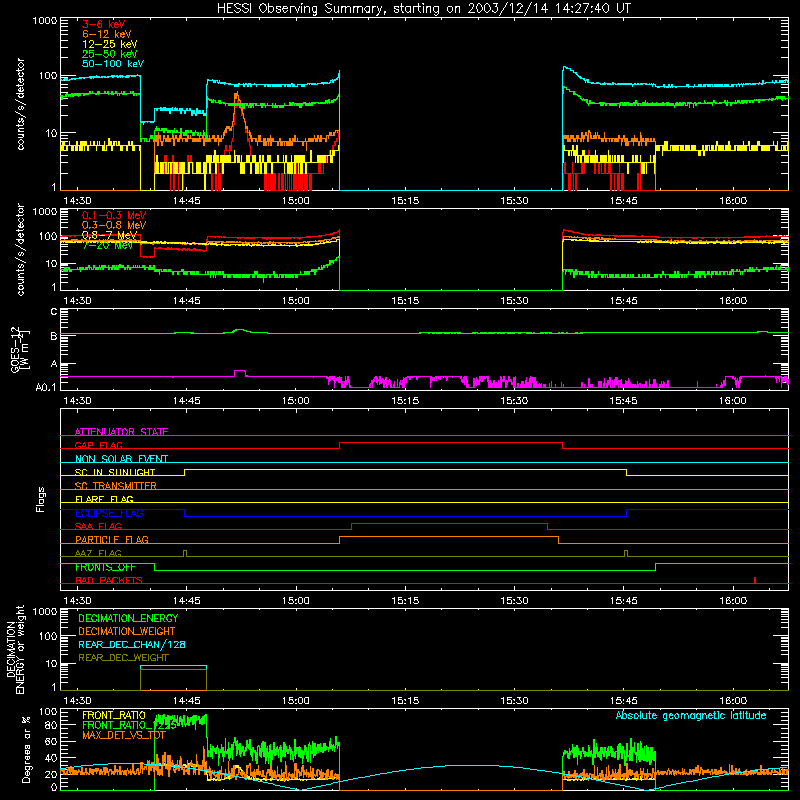Select the AAZ_FLAG label
Viewport: 800px width, 800px height.
[98, 553]
